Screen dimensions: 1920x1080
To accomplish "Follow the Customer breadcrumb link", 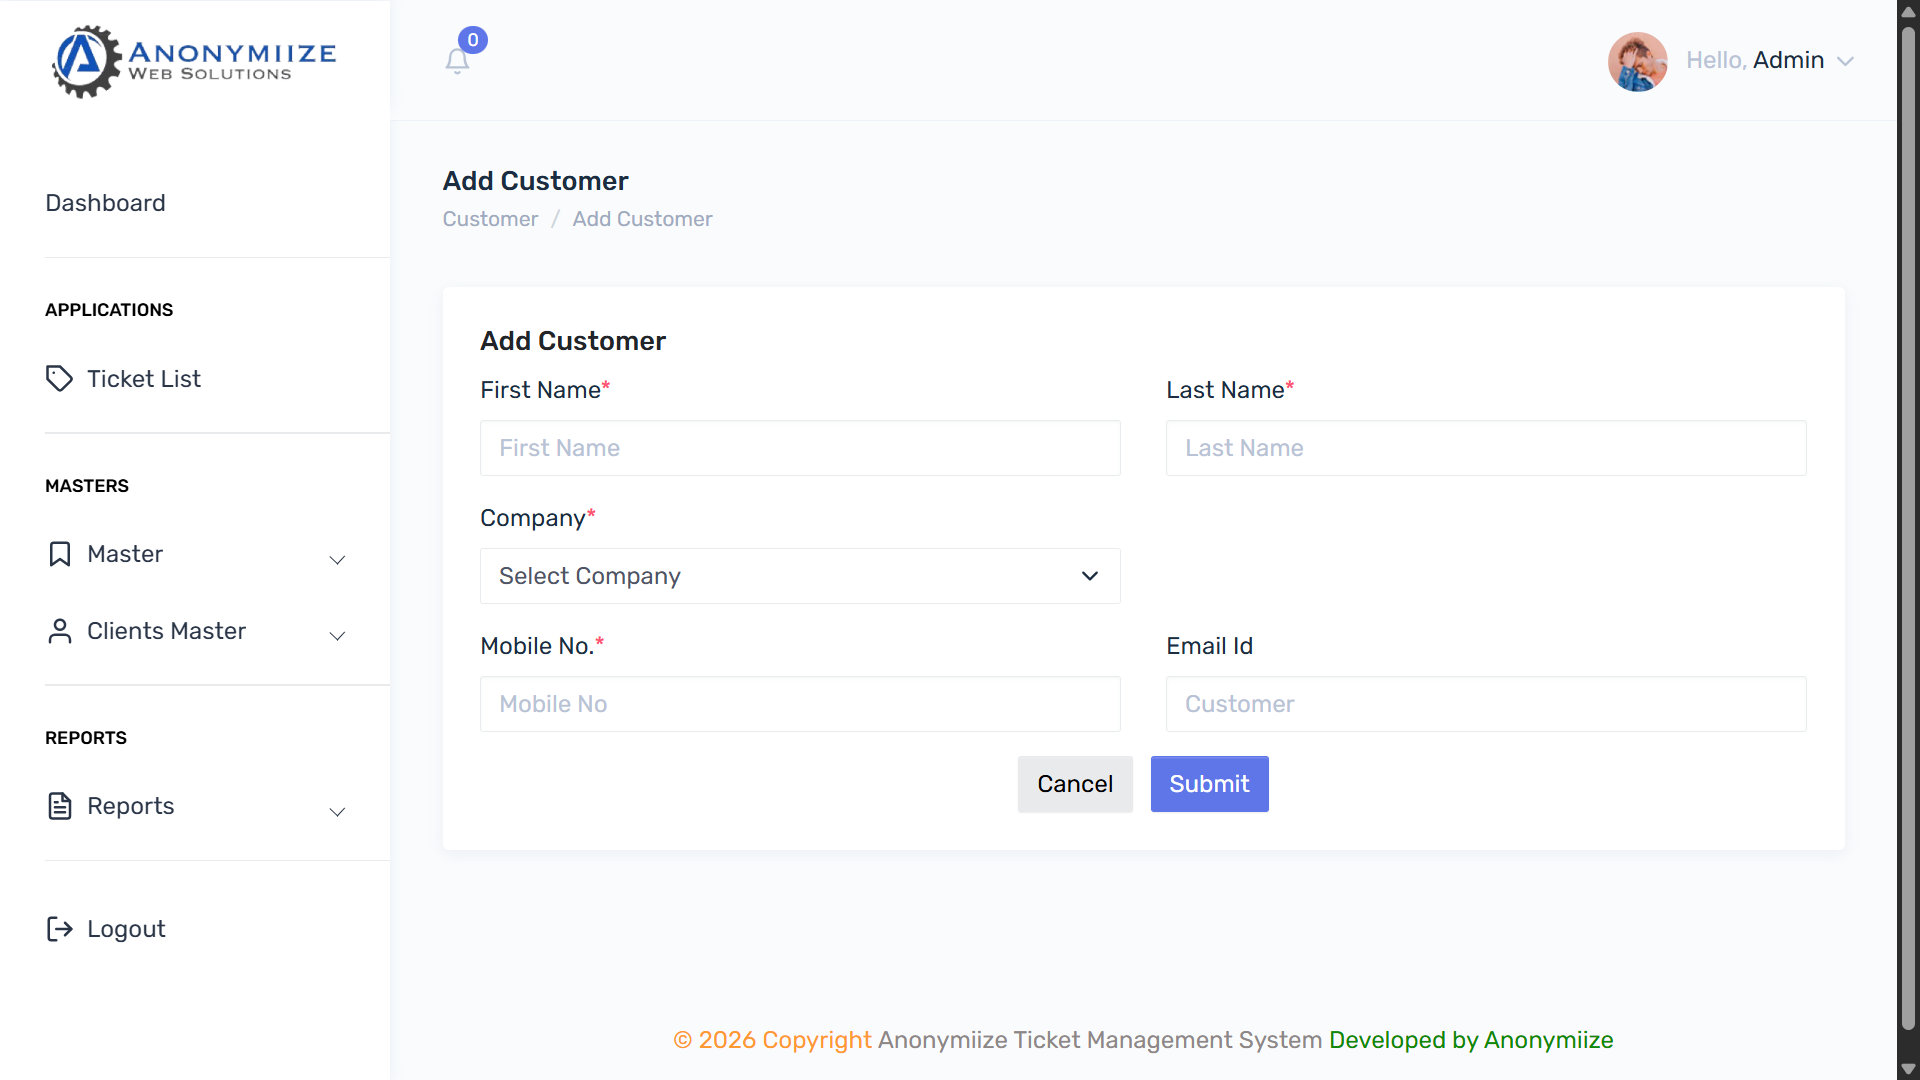I will [490, 219].
